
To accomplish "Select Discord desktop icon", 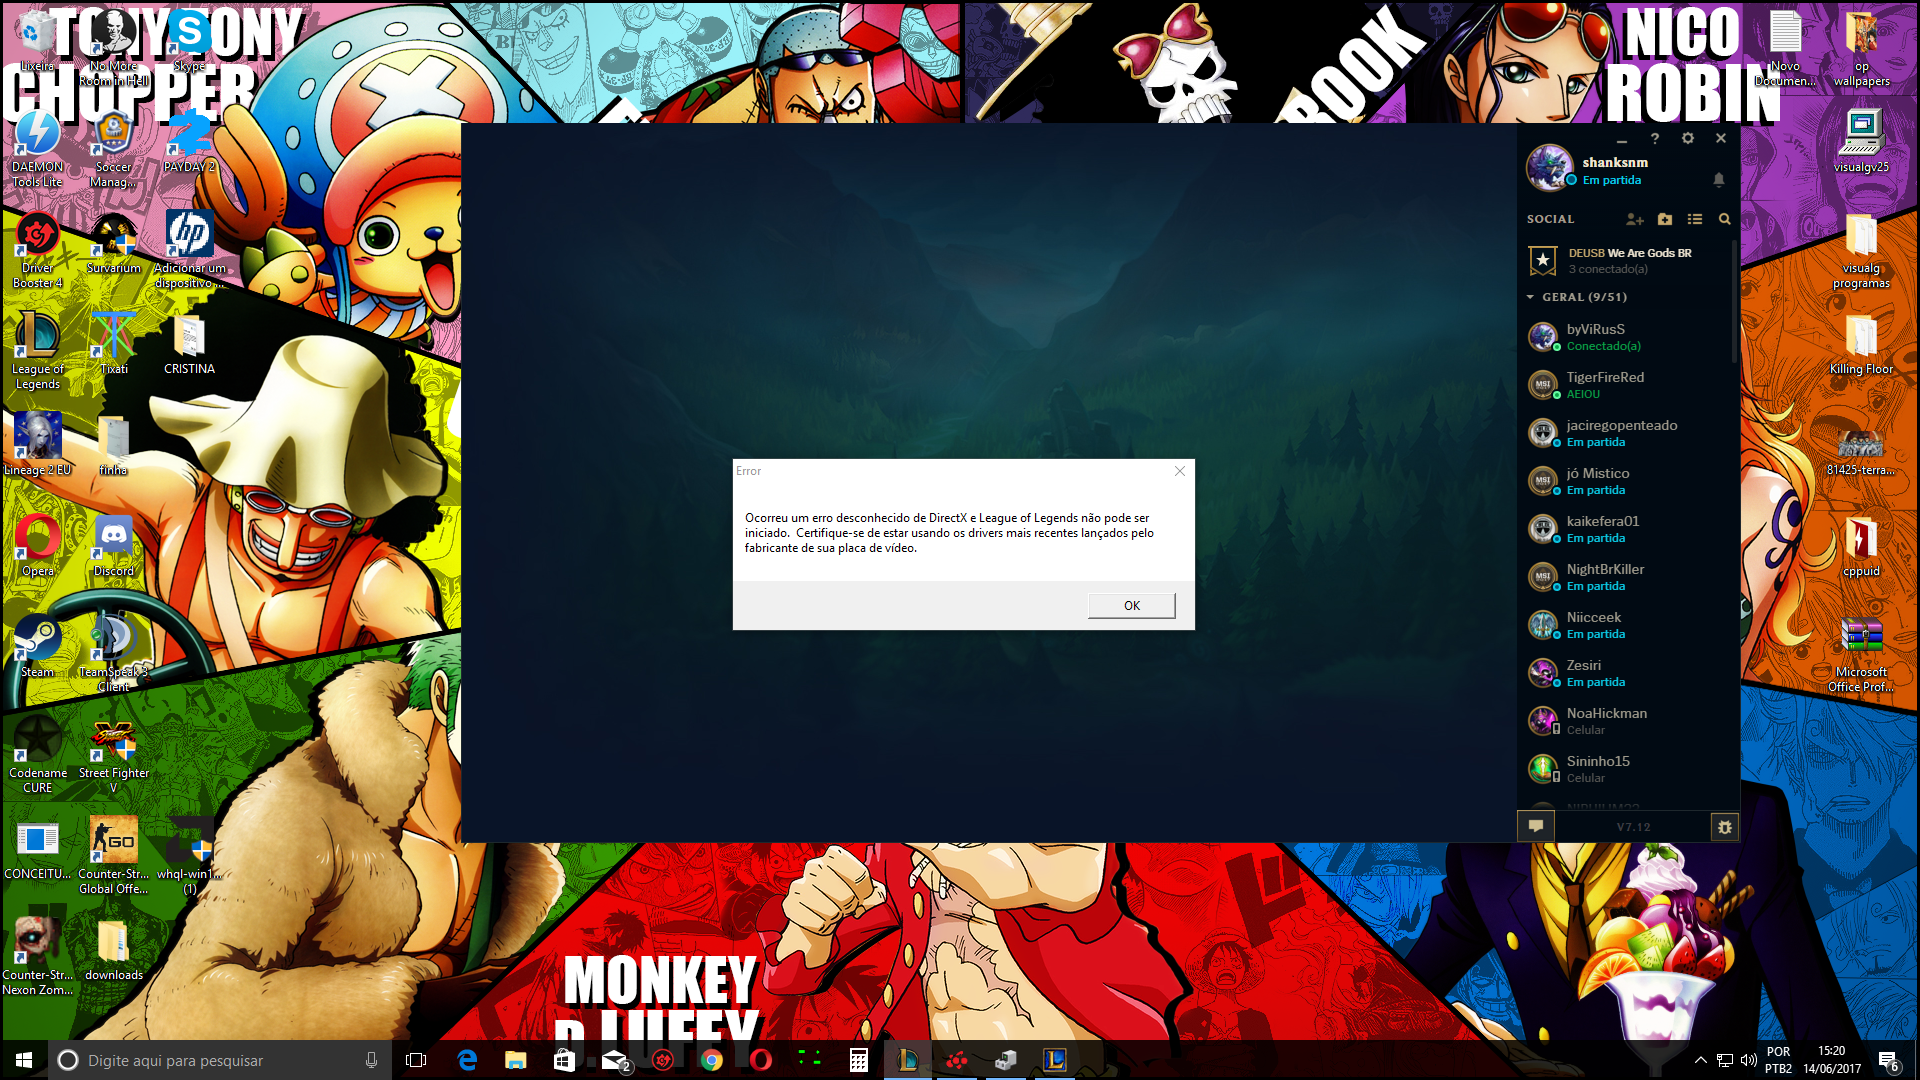I will click(x=114, y=546).
